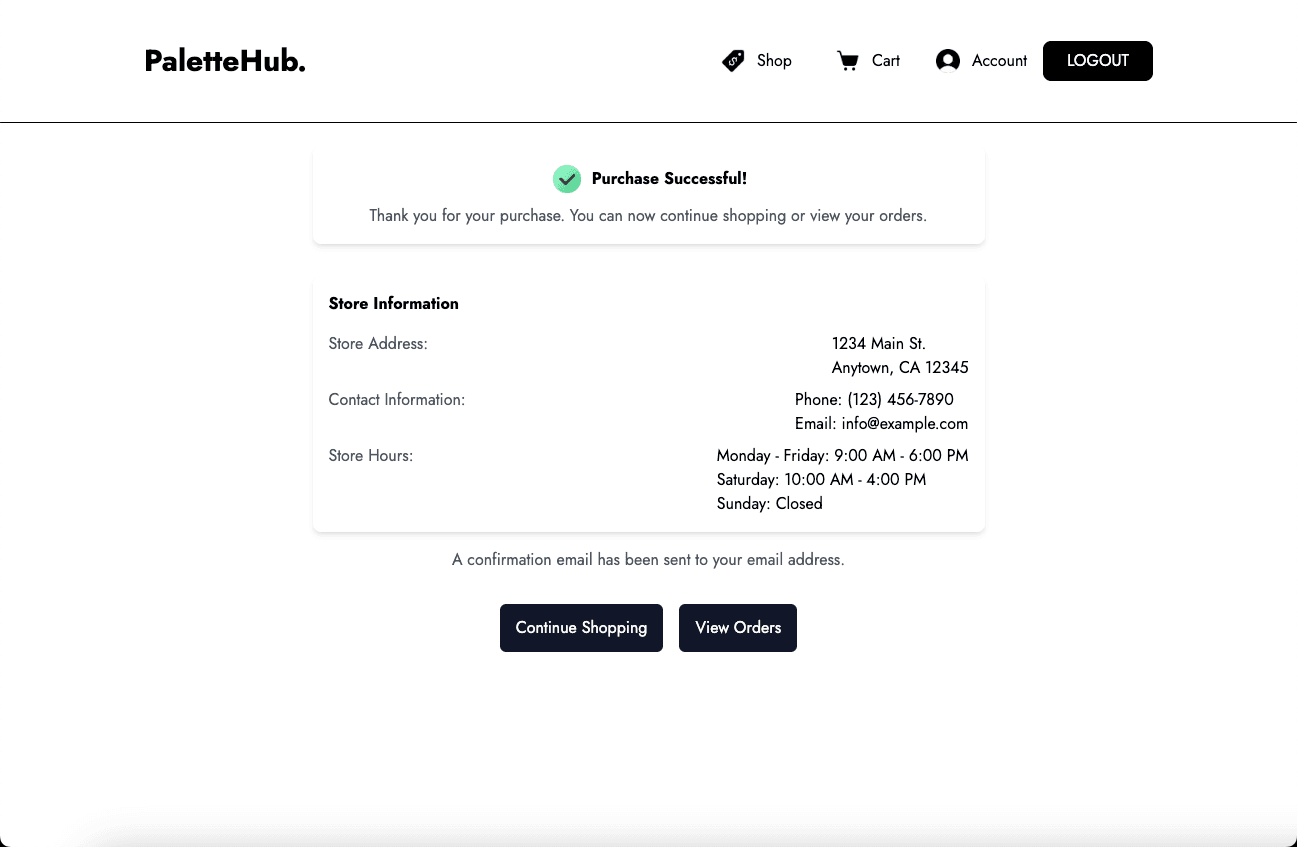This screenshot has width=1297, height=847.
Task: Click the PaletteHub logo
Action: pyautogui.click(x=225, y=61)
